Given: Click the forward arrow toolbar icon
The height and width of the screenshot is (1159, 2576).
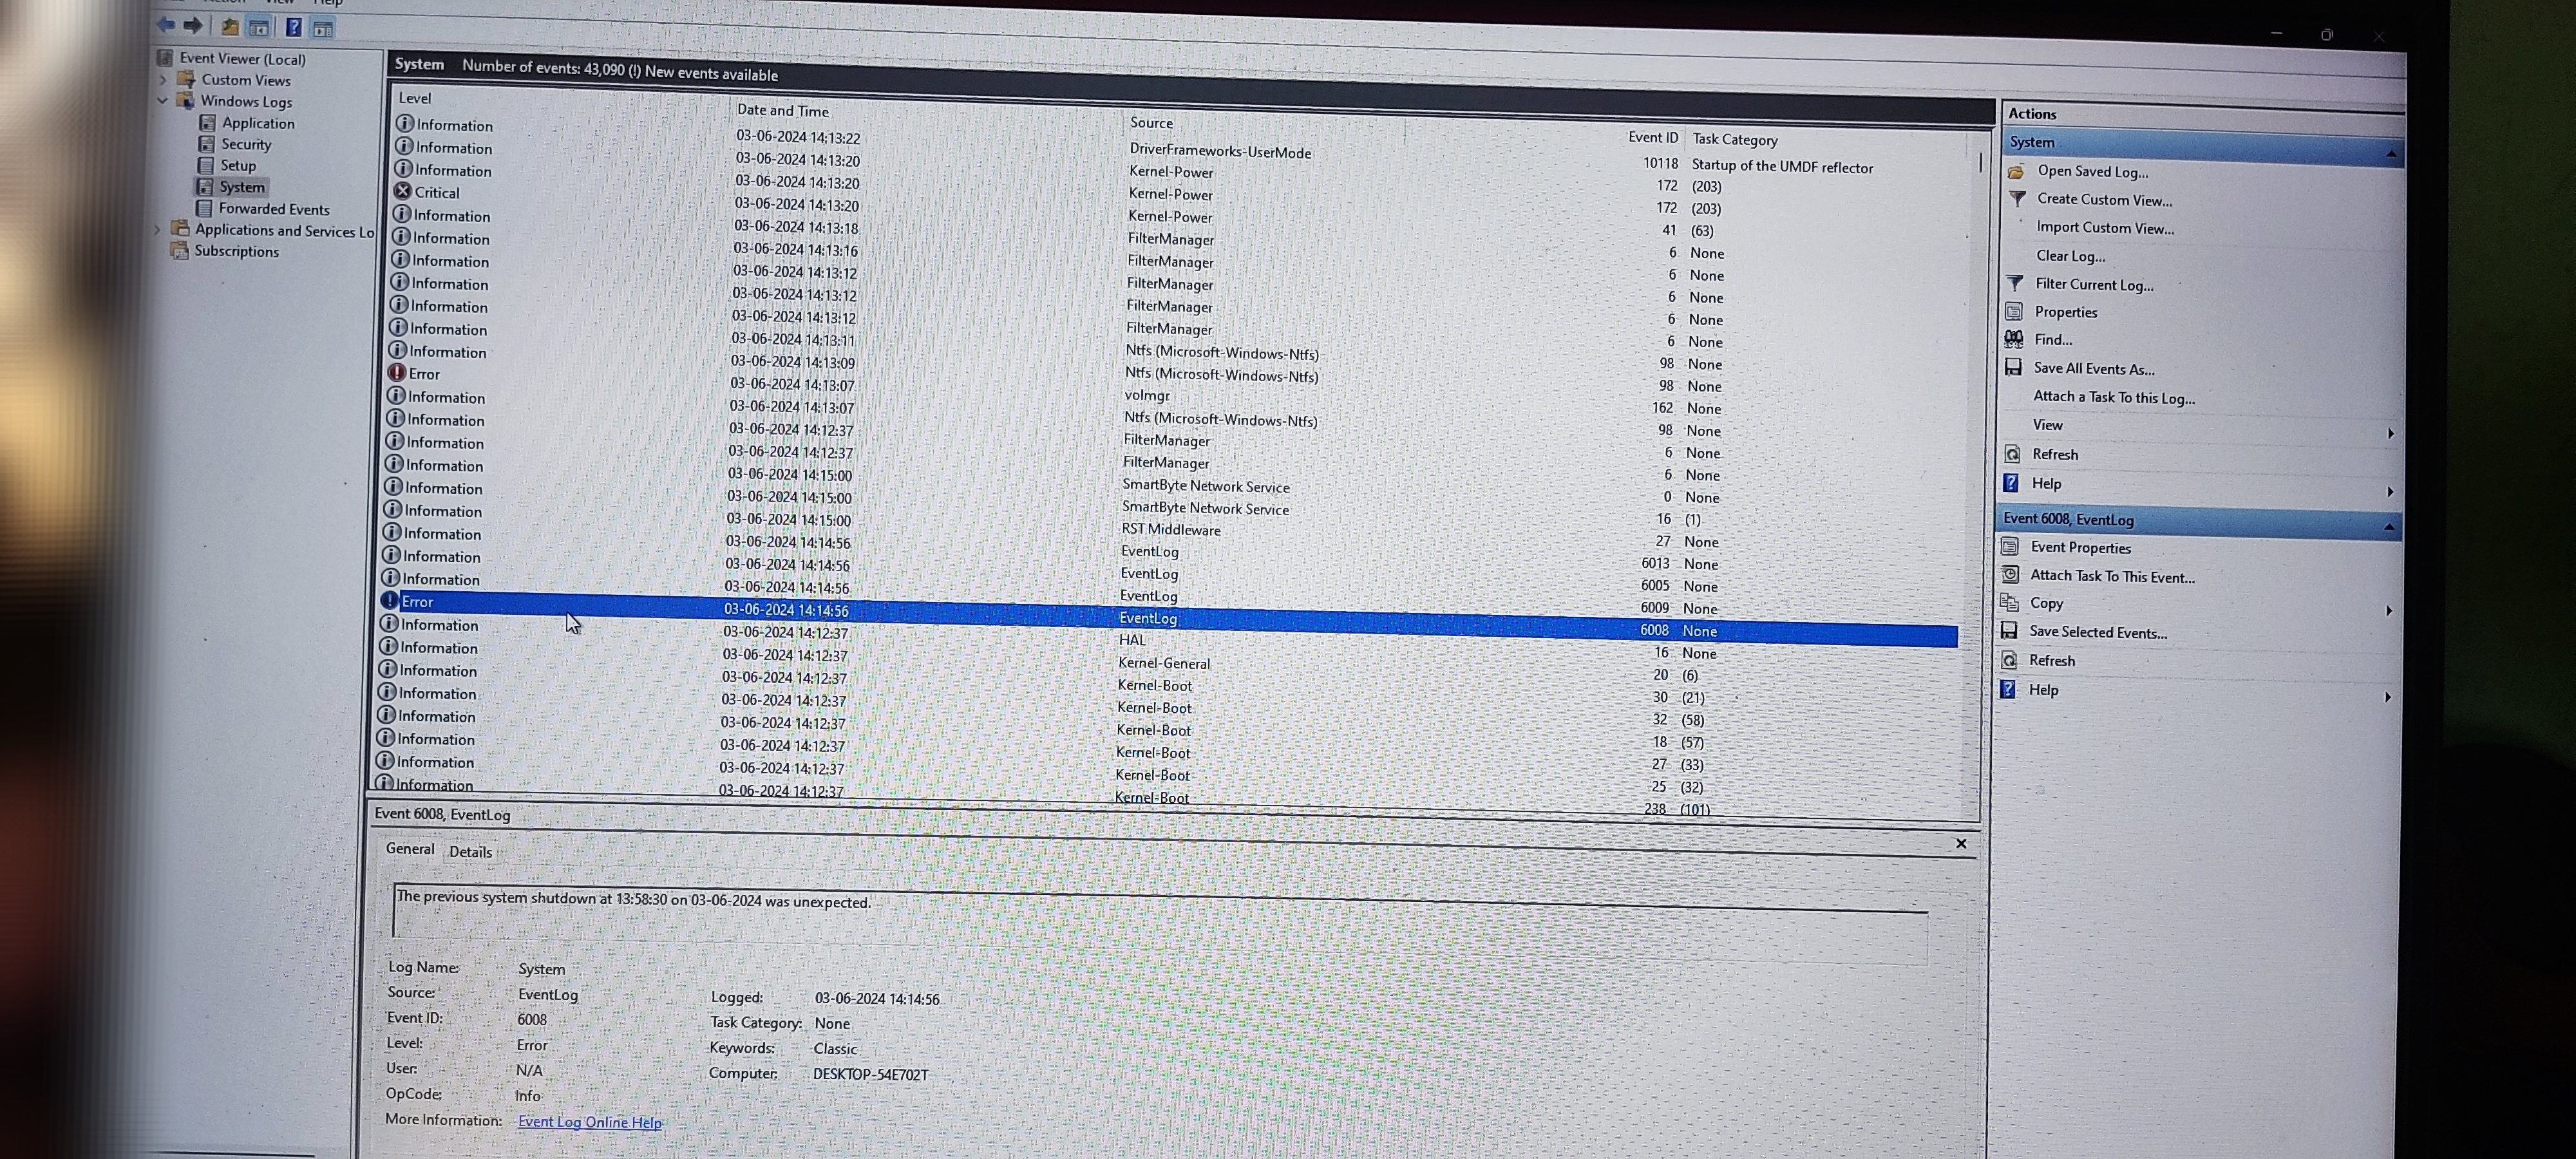Looking at the screenshot, I should 193,25.
